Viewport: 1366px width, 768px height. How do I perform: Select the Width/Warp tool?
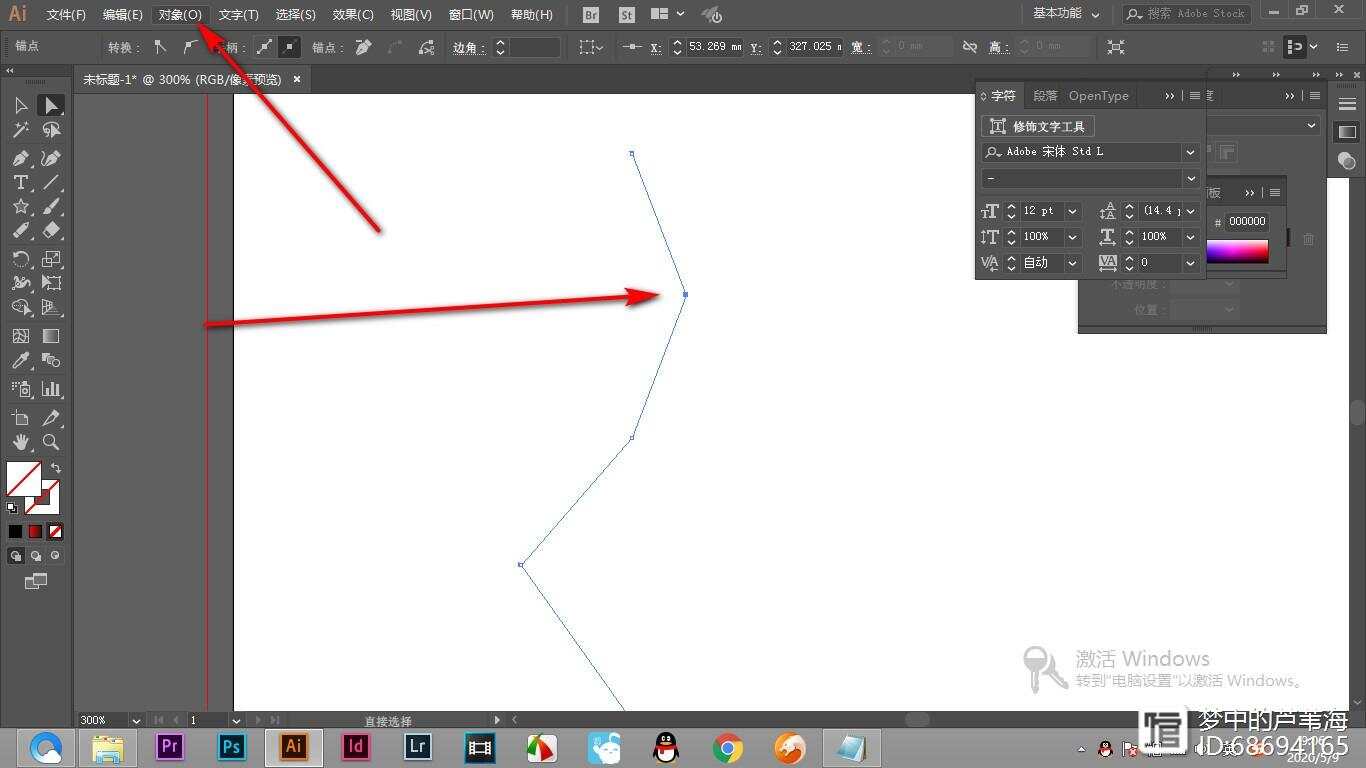21,283
